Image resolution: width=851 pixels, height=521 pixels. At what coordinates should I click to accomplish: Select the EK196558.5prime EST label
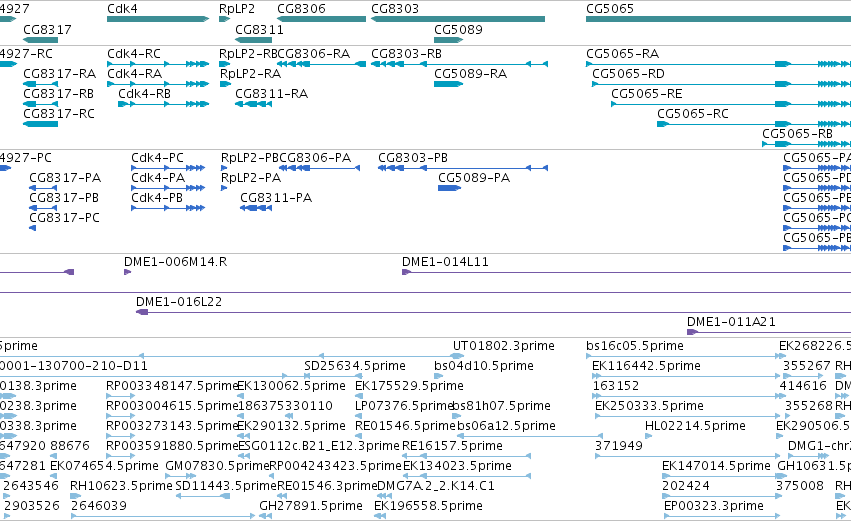[428, 506]
